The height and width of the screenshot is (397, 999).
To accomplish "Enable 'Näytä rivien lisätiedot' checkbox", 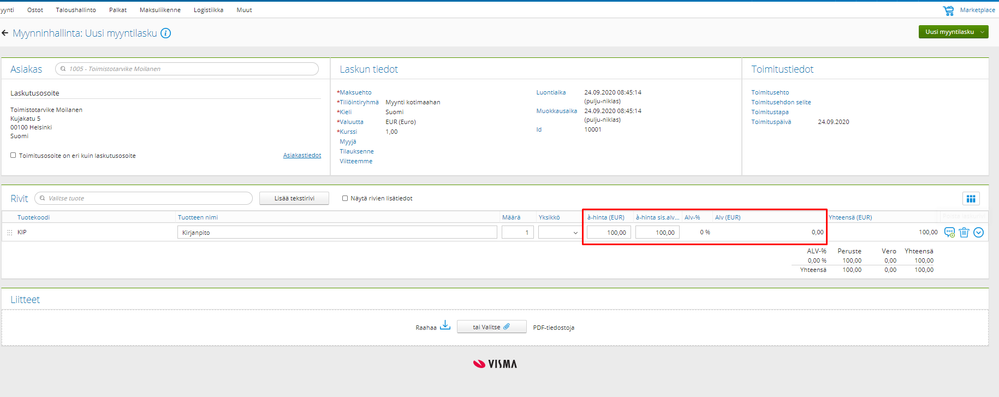I will coord(345,198).
